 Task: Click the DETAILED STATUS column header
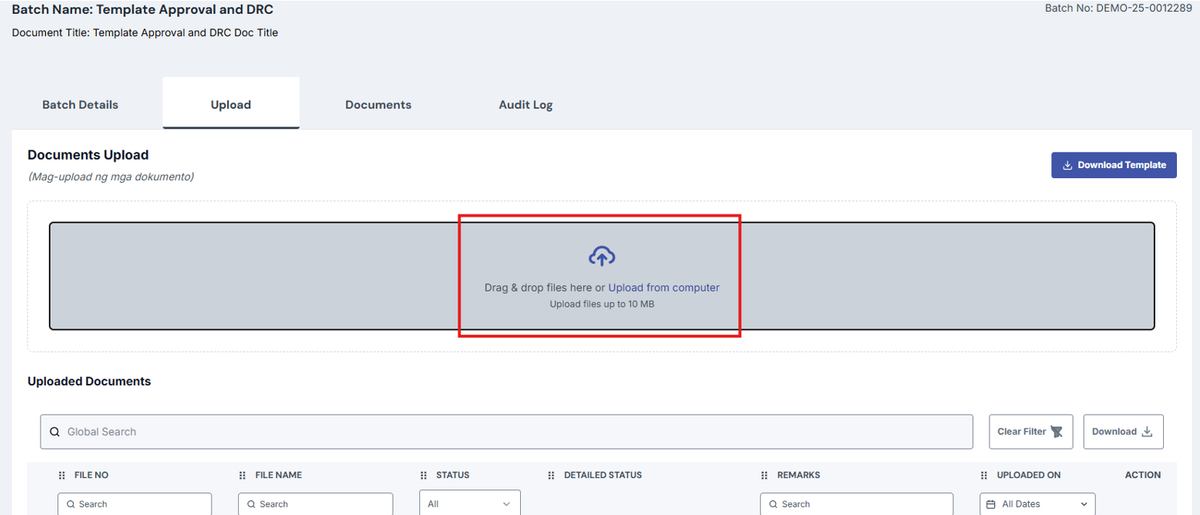point(603,475)
